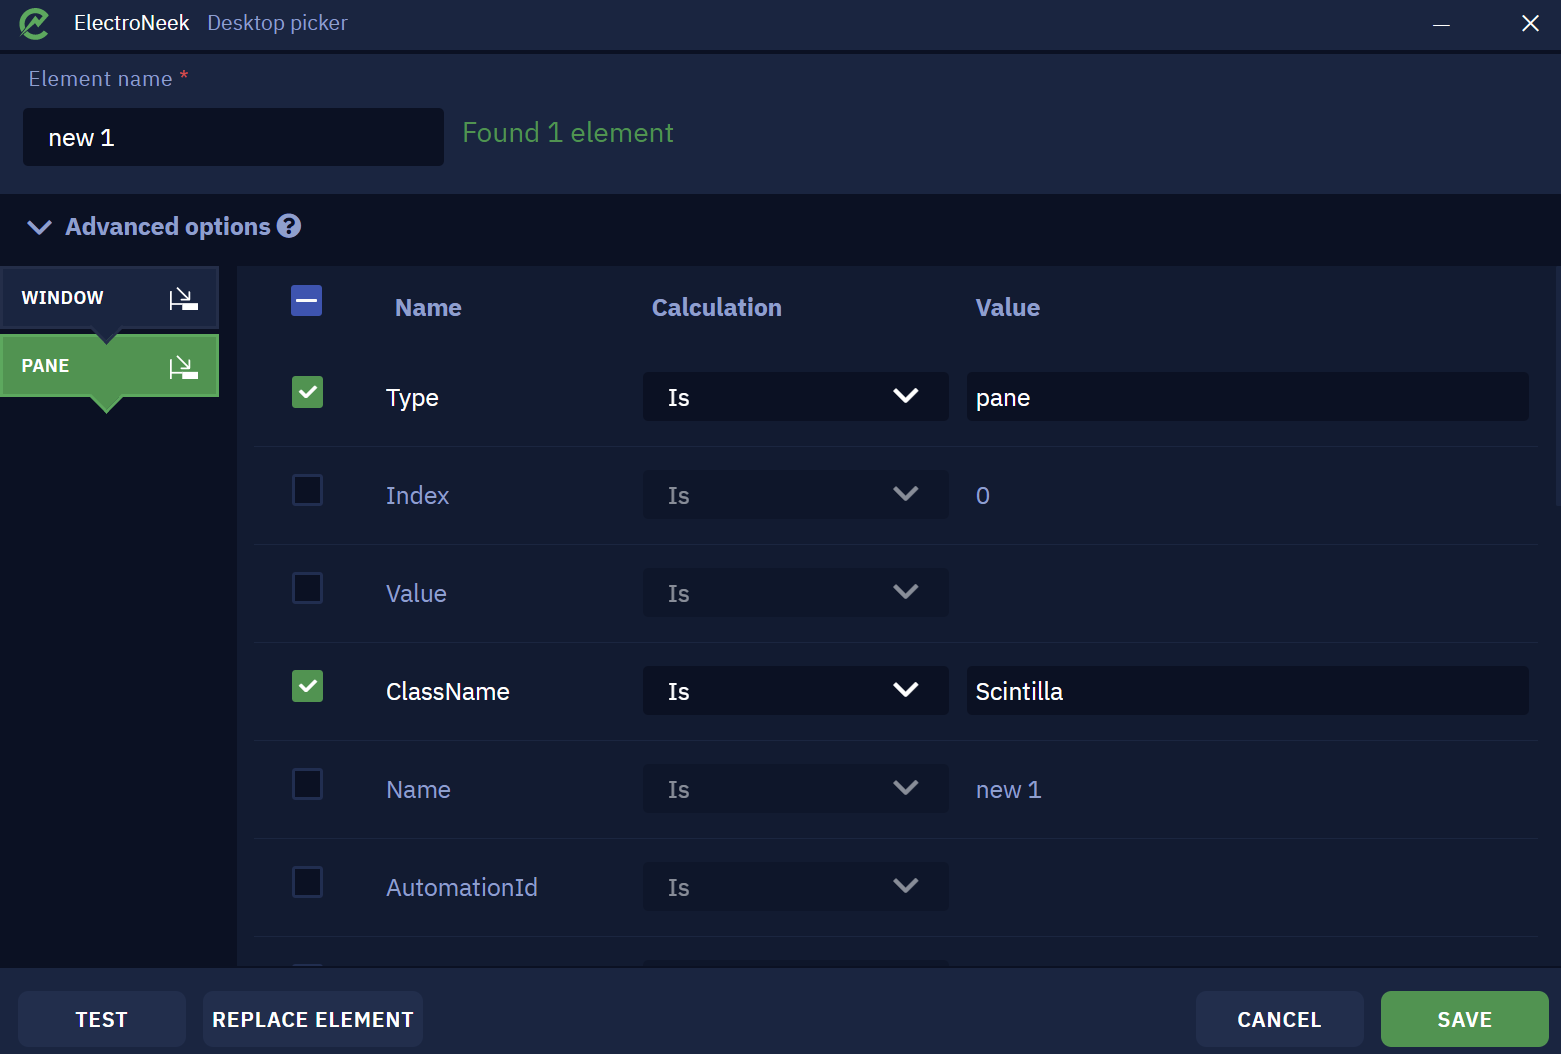This screenshot has height=1054, width=1561.
Task: Click the REPLACE ELEMENT button
Action: point(313,1019)
